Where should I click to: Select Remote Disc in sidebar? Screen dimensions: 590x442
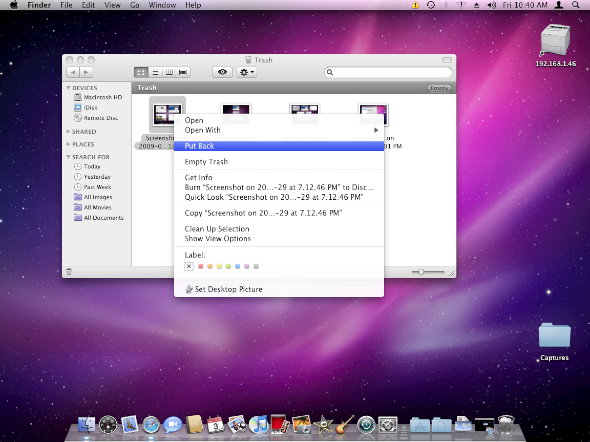[x=96, y=118]
